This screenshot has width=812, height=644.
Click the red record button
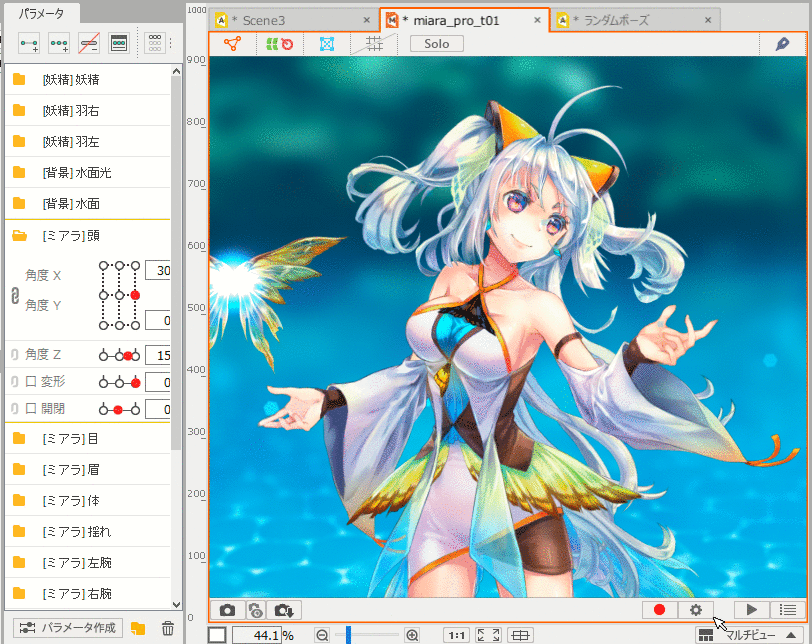(659, 610)
